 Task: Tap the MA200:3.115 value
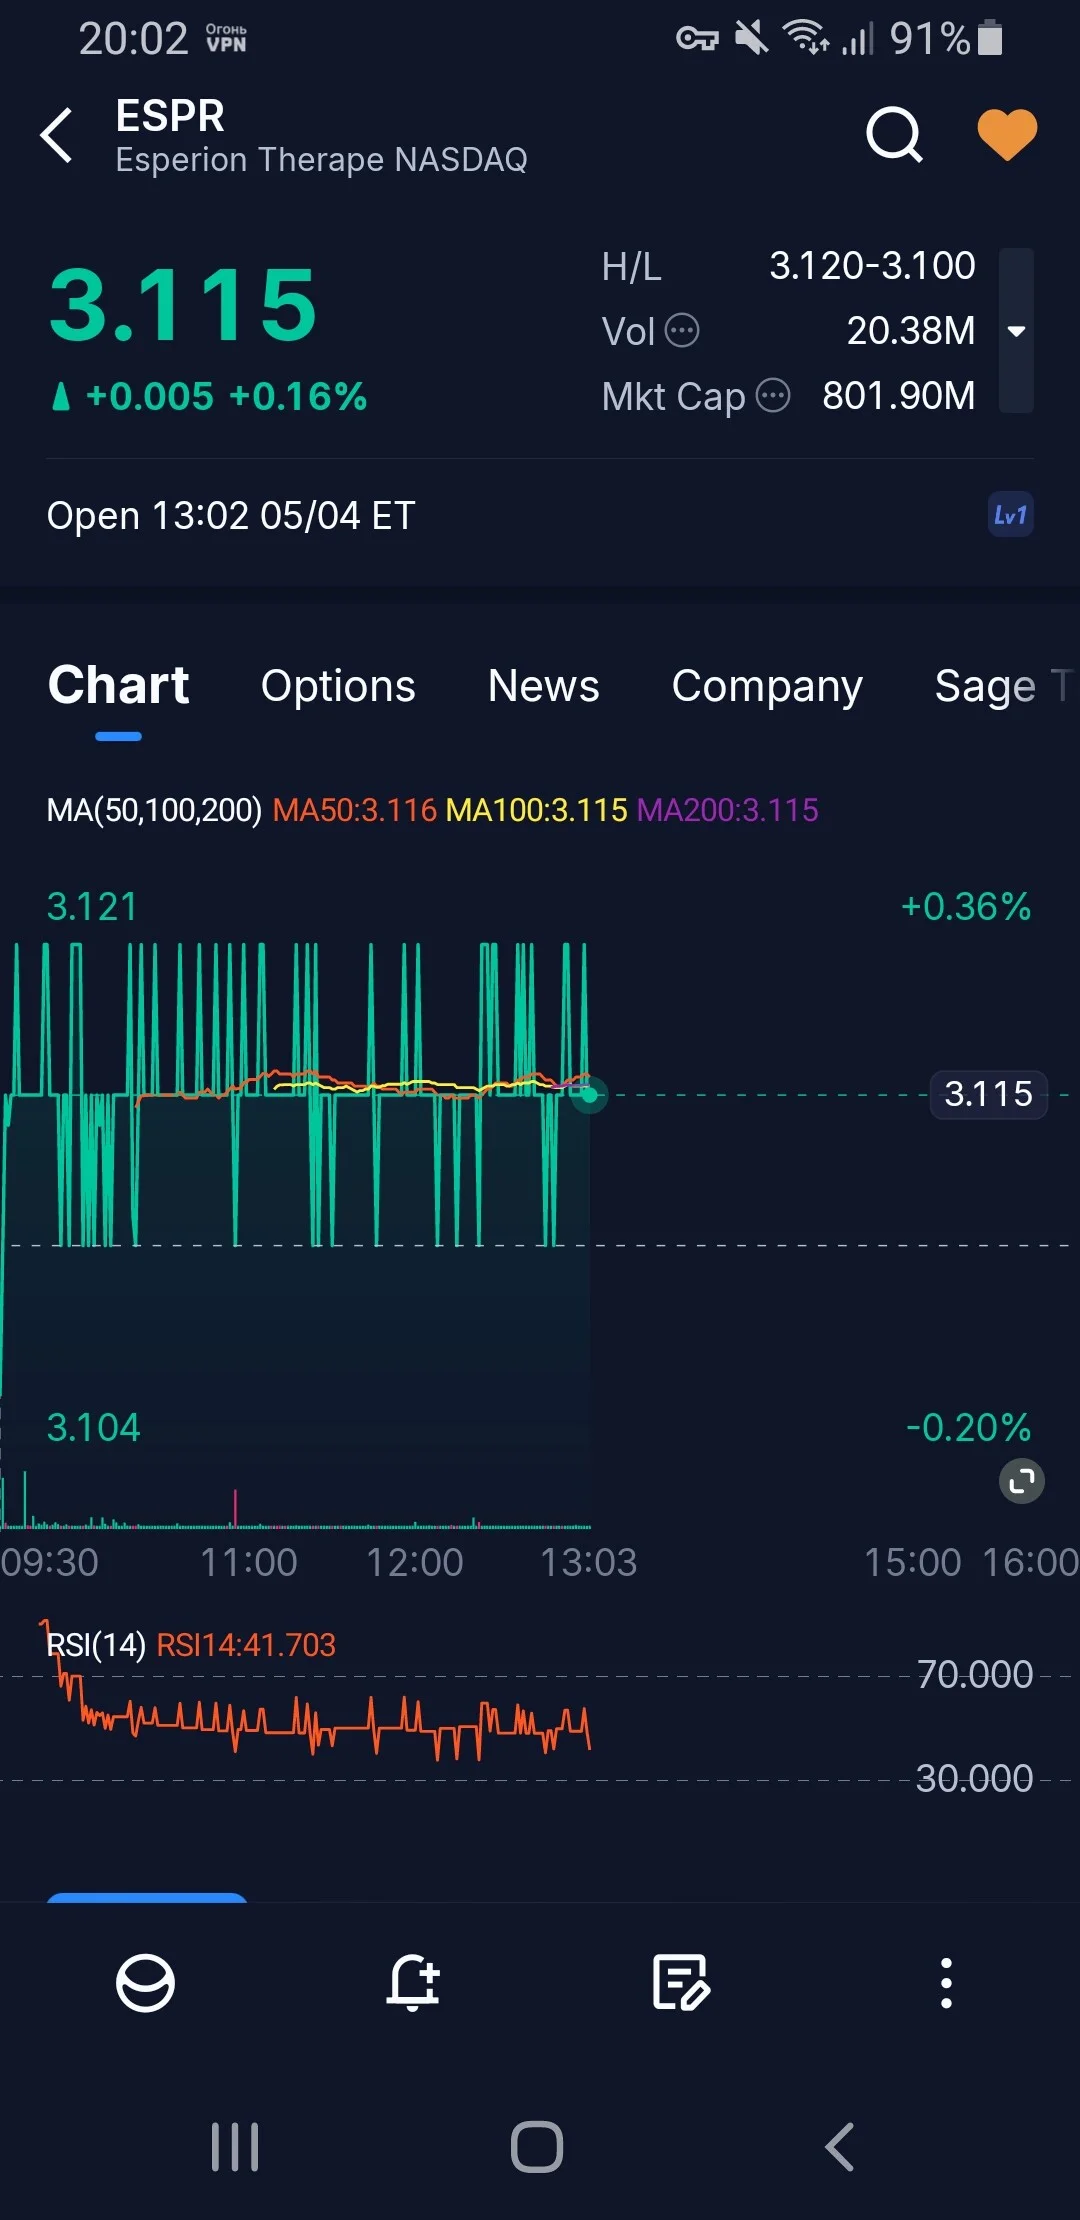pos(728,810)
